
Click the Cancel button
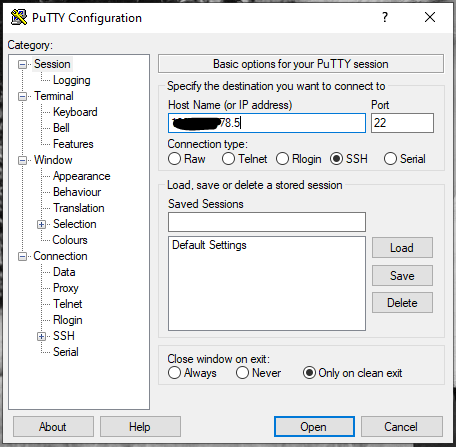[402, 427]
